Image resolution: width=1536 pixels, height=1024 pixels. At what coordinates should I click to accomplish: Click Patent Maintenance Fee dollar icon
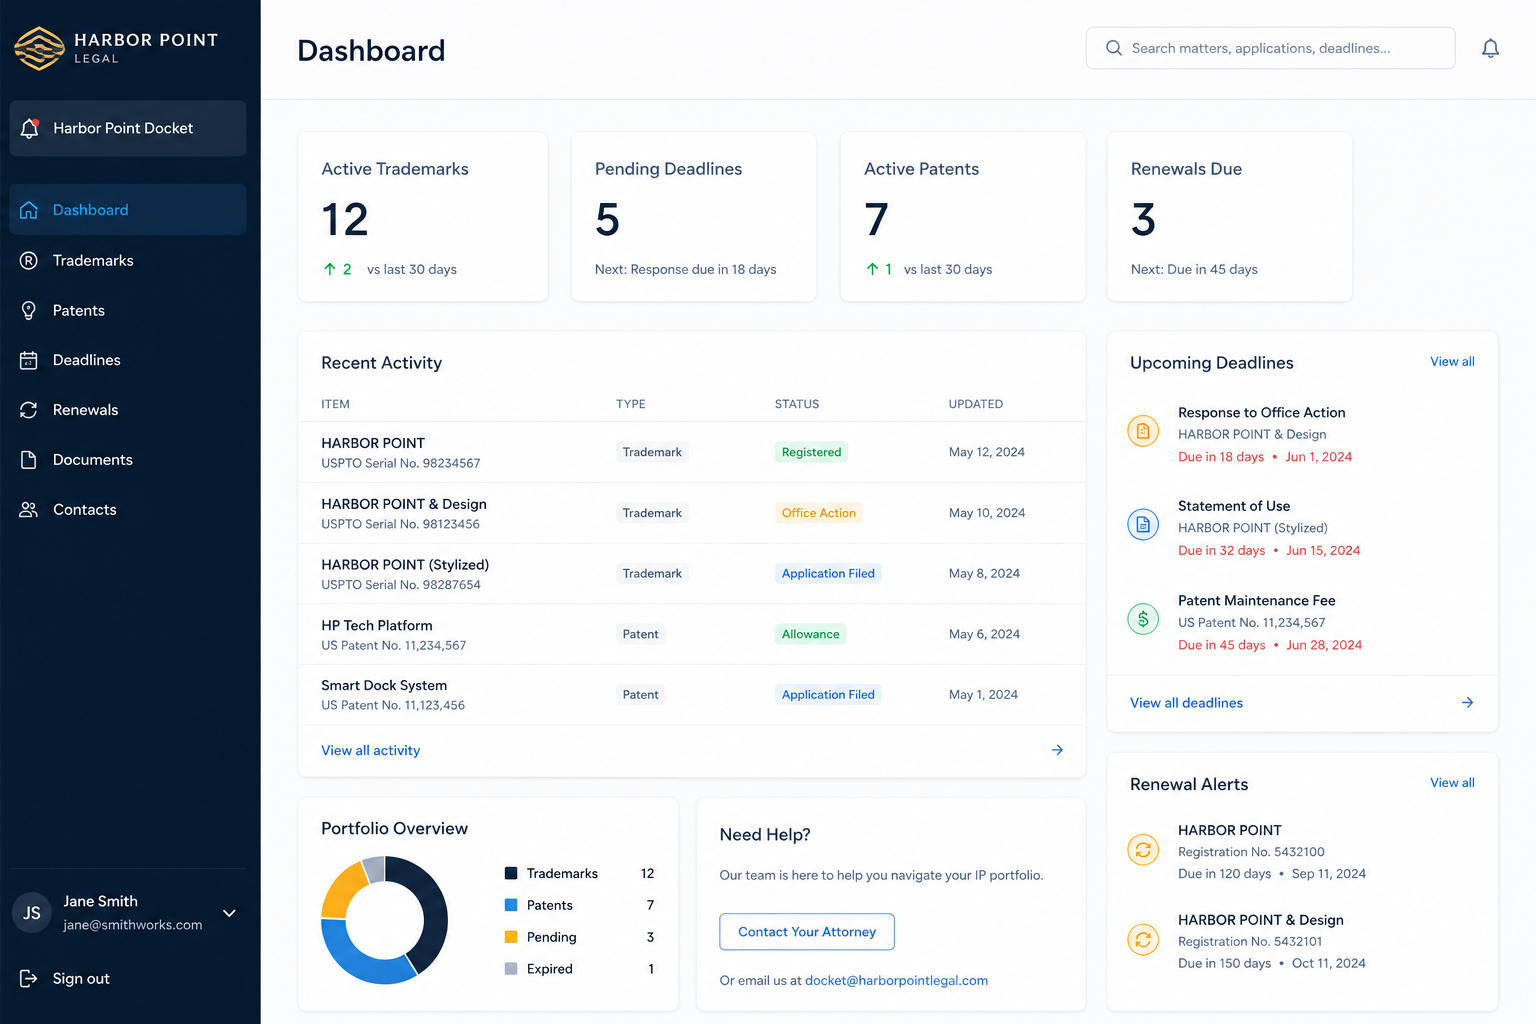[x=1143, y=619]
